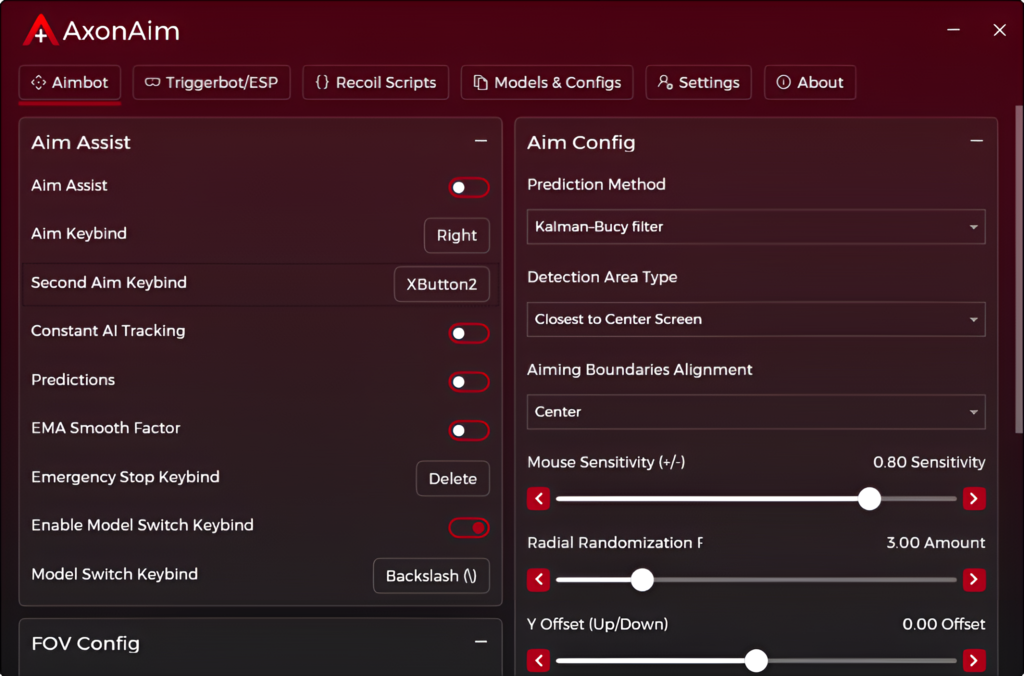Collapse the Aim Assist panel
Screen dimensions: 1024x676
(481, 141)
